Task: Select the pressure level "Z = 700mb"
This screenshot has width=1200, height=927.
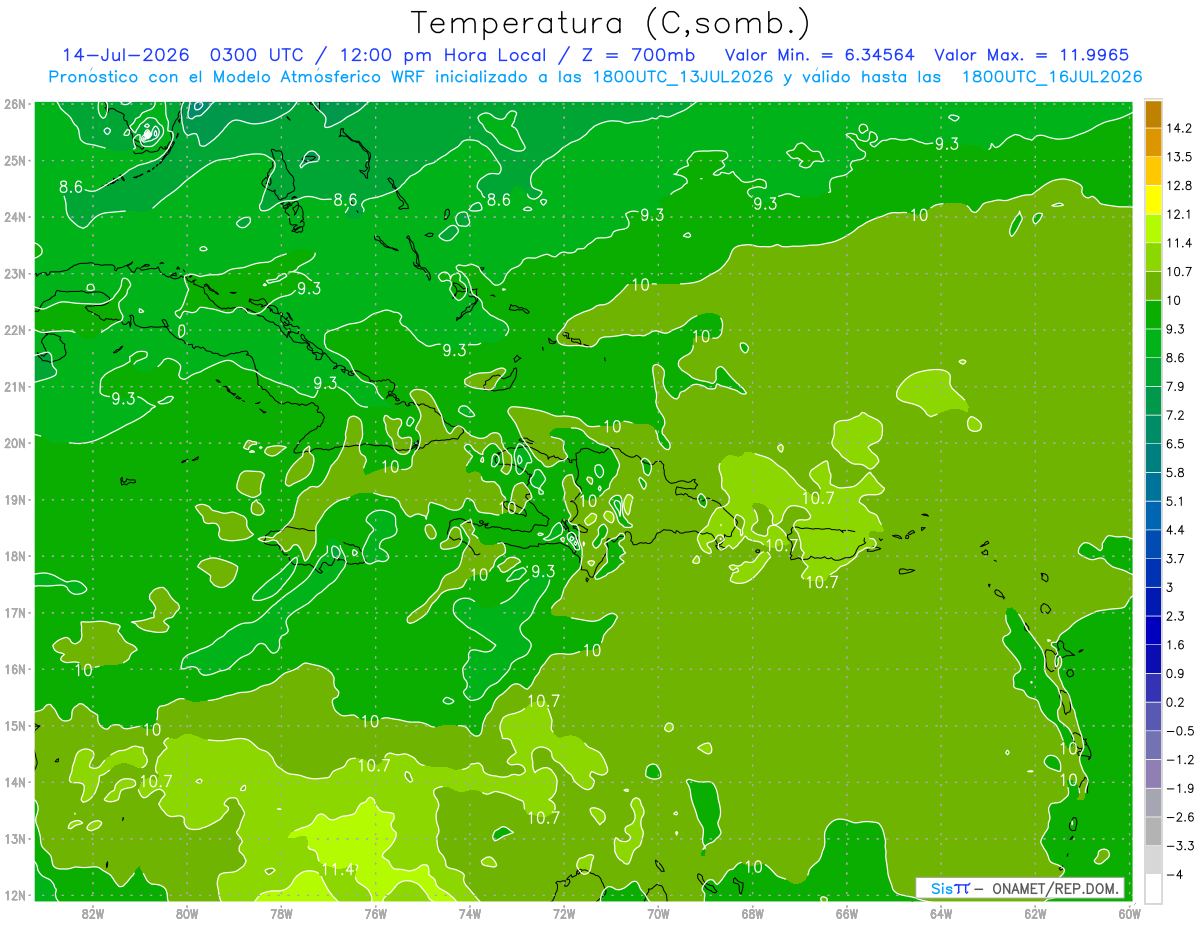Action: tap(637, 55)
